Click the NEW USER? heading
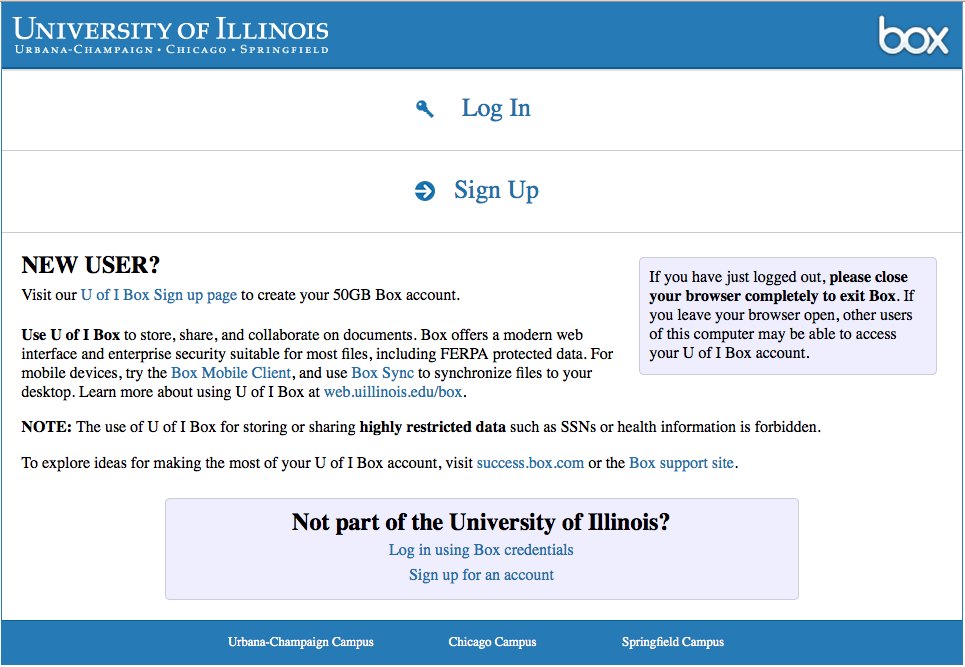Viewport: 965px width, 667px height. [x=90, y=265]
